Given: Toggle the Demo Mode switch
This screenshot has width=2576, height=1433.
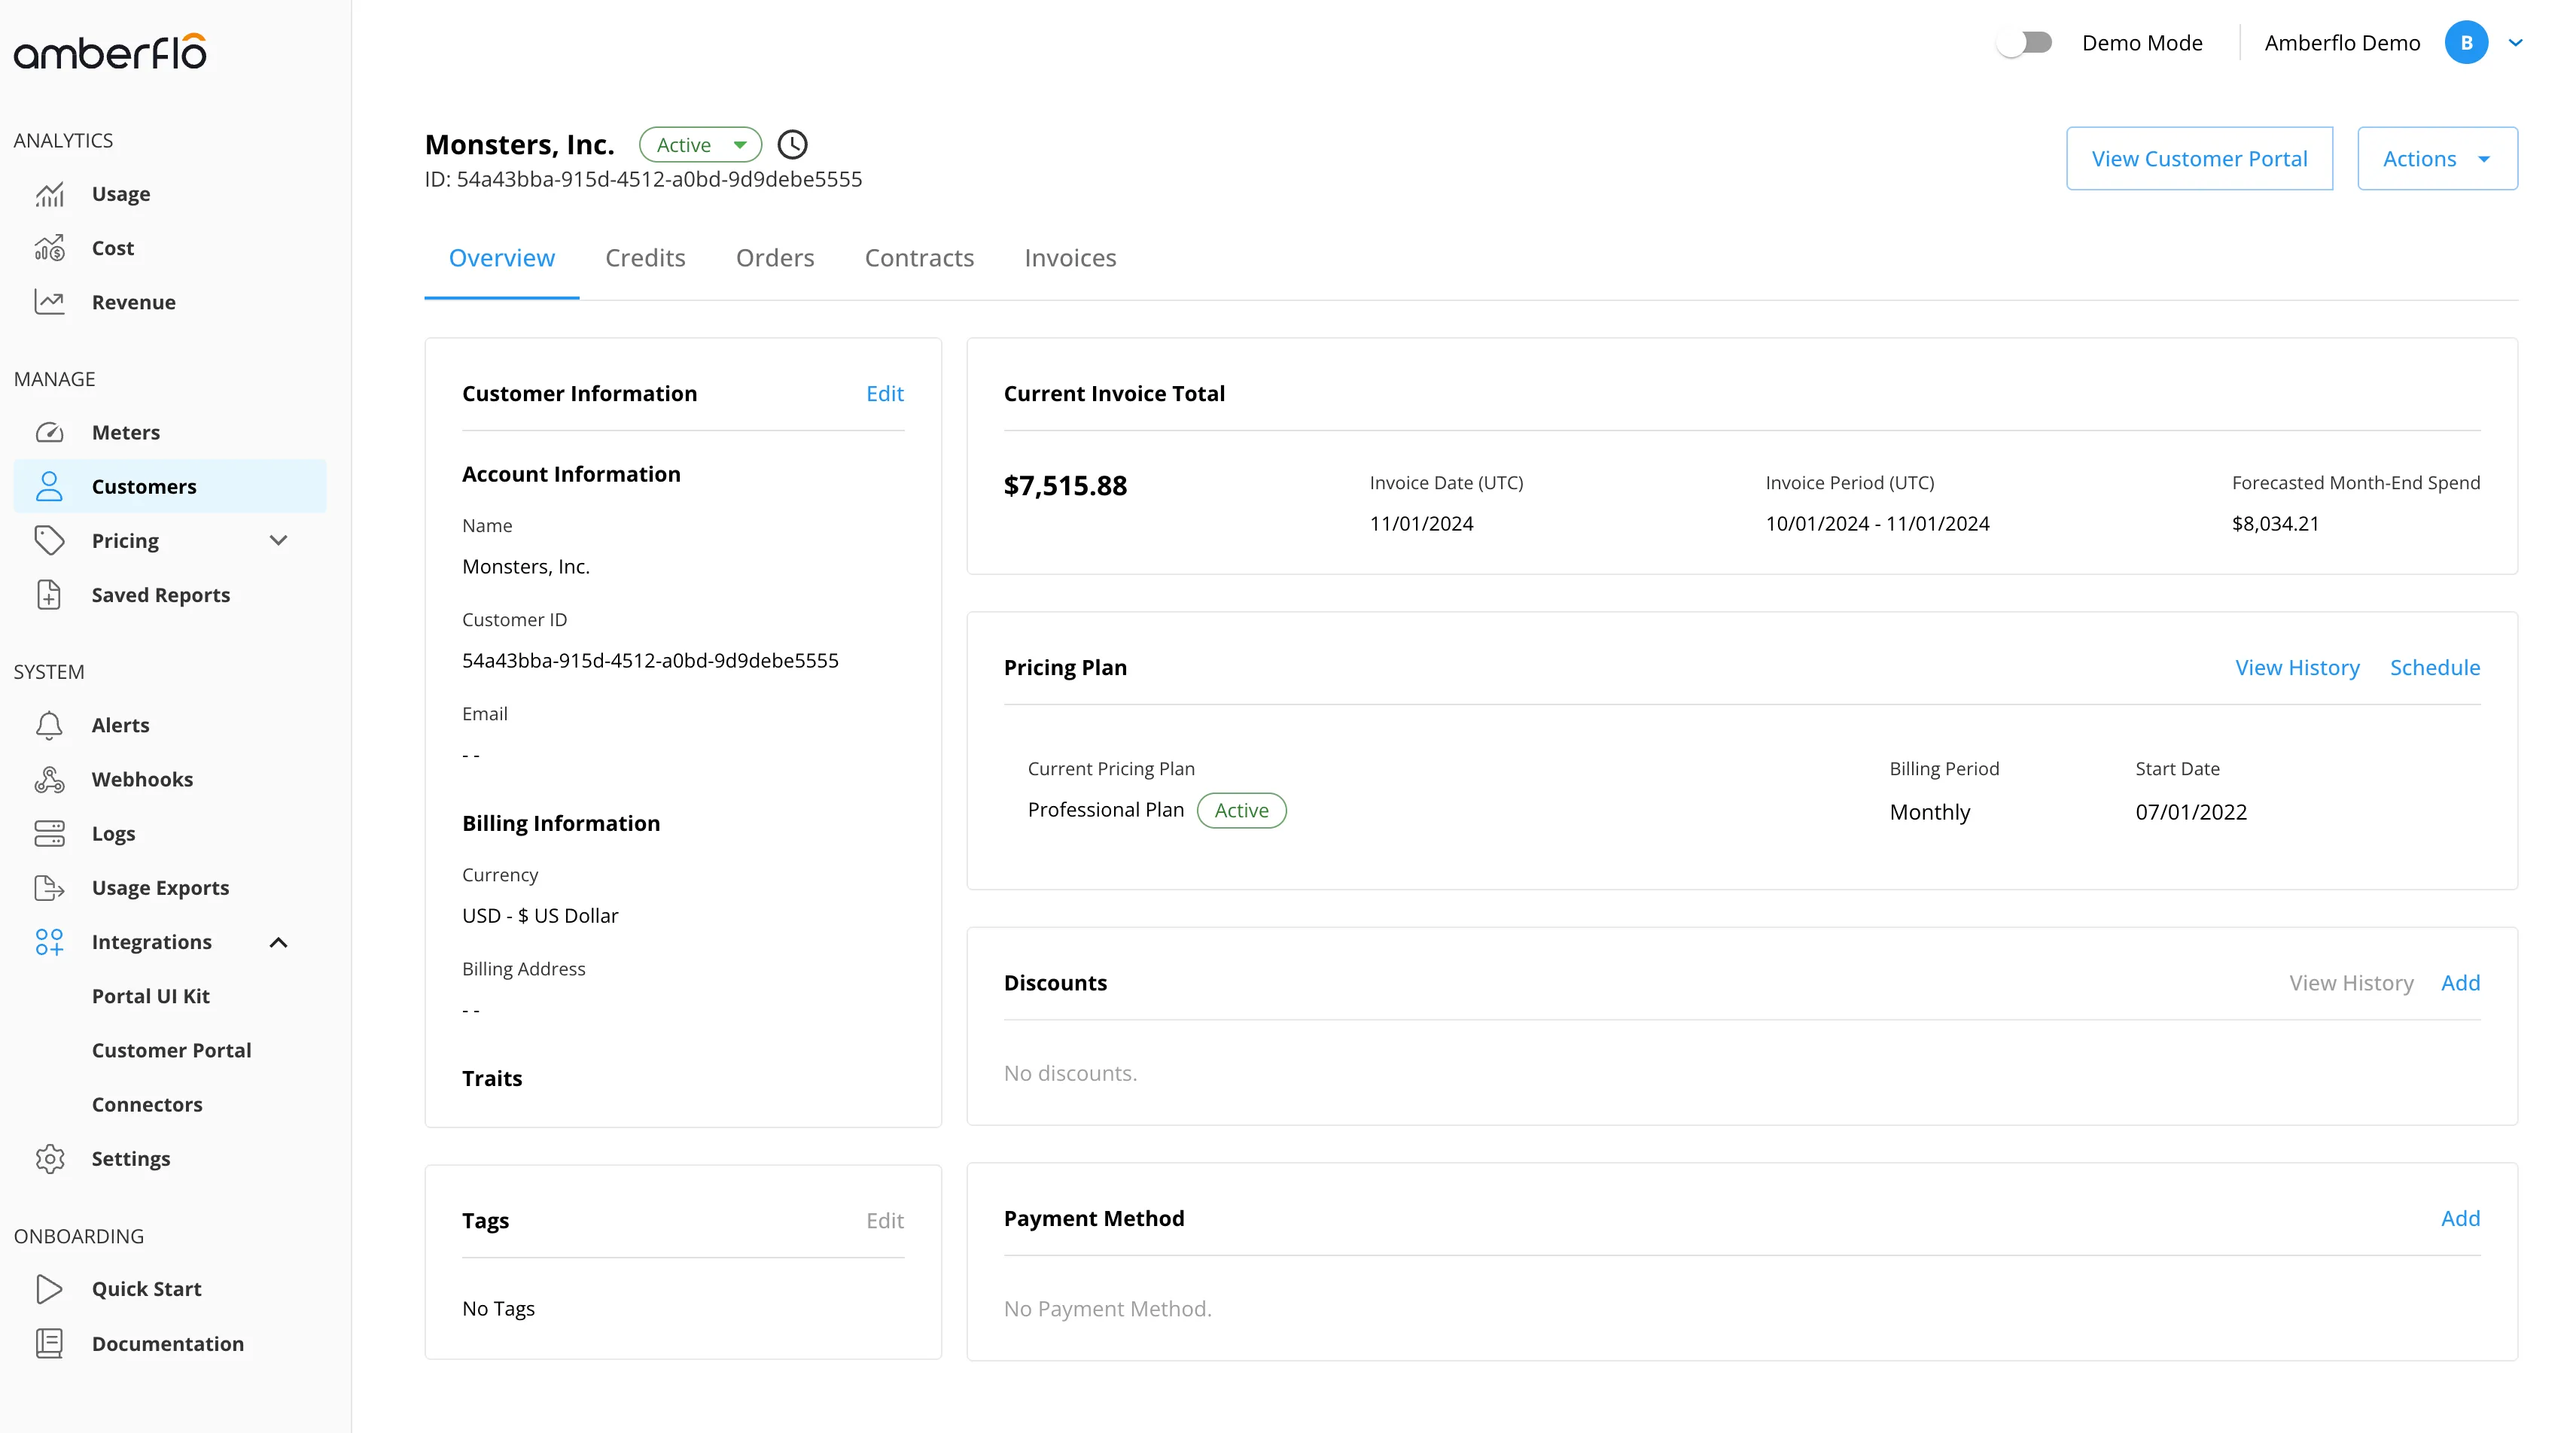Looking at the screenshot, I should point(2024,43).
